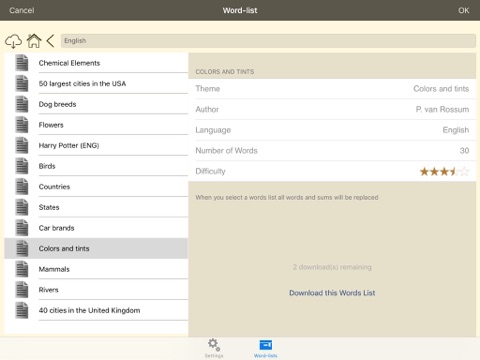Screen dimensions: 480x360
Task: Confirm with the OK button
Action: tap(463, 10)
